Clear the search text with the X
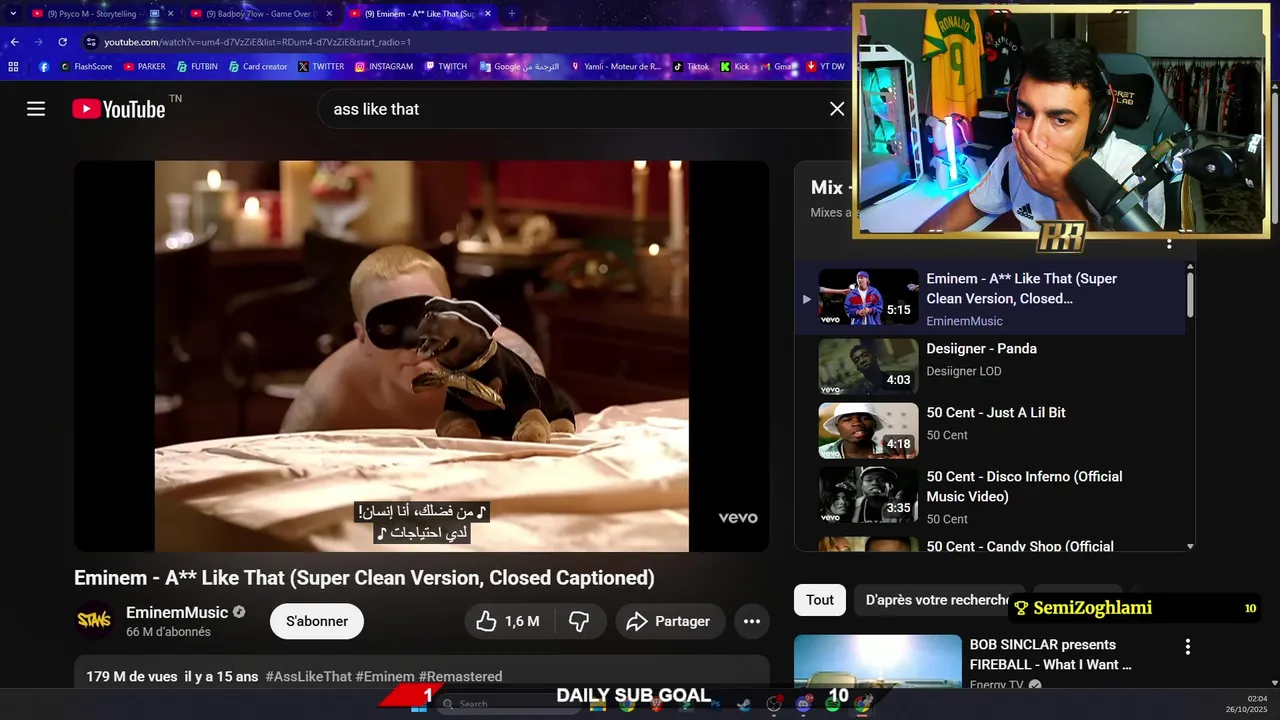The image size is (1280, 720). pos(837,109)
